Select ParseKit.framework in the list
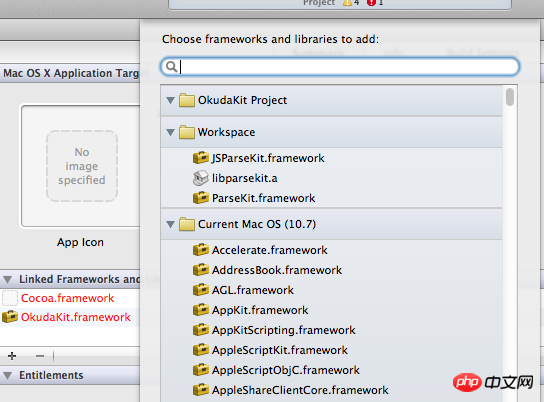 (x=331, y=198)
